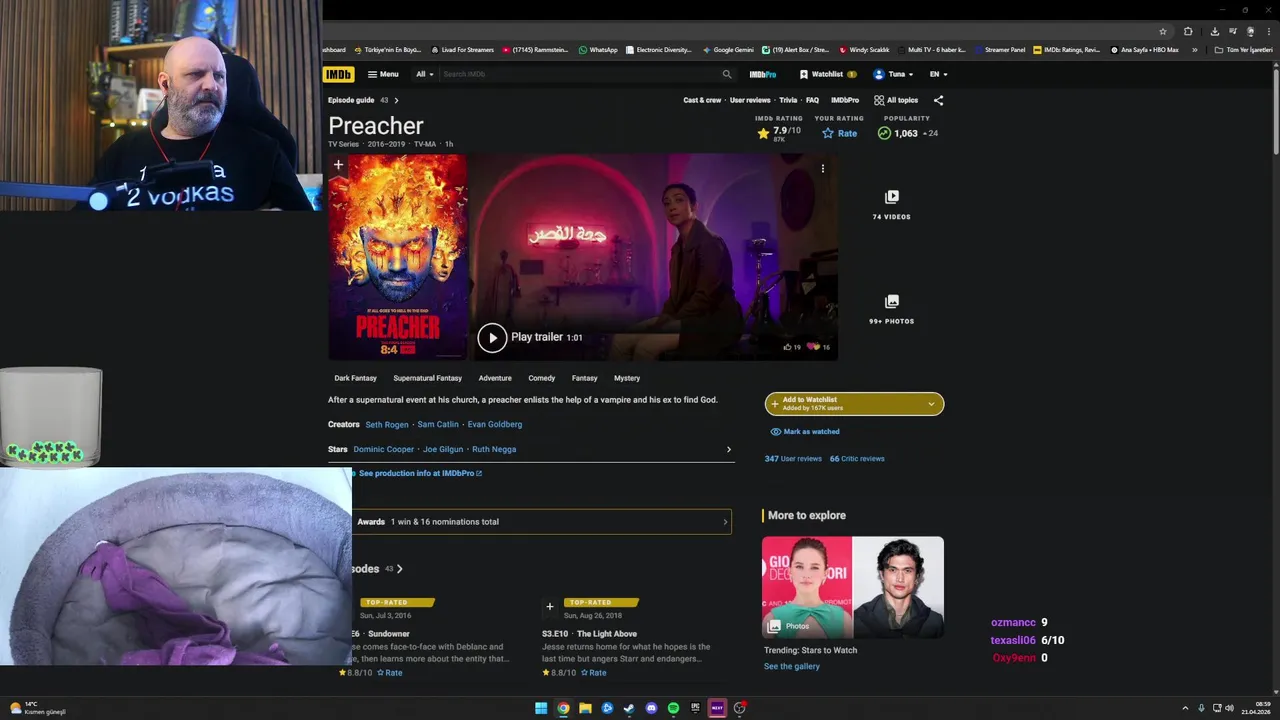The width and height of the screenshot is (1280, 720).
Task: Select the Dark Fantasy genre chip
Action: [x=356, y=378]
